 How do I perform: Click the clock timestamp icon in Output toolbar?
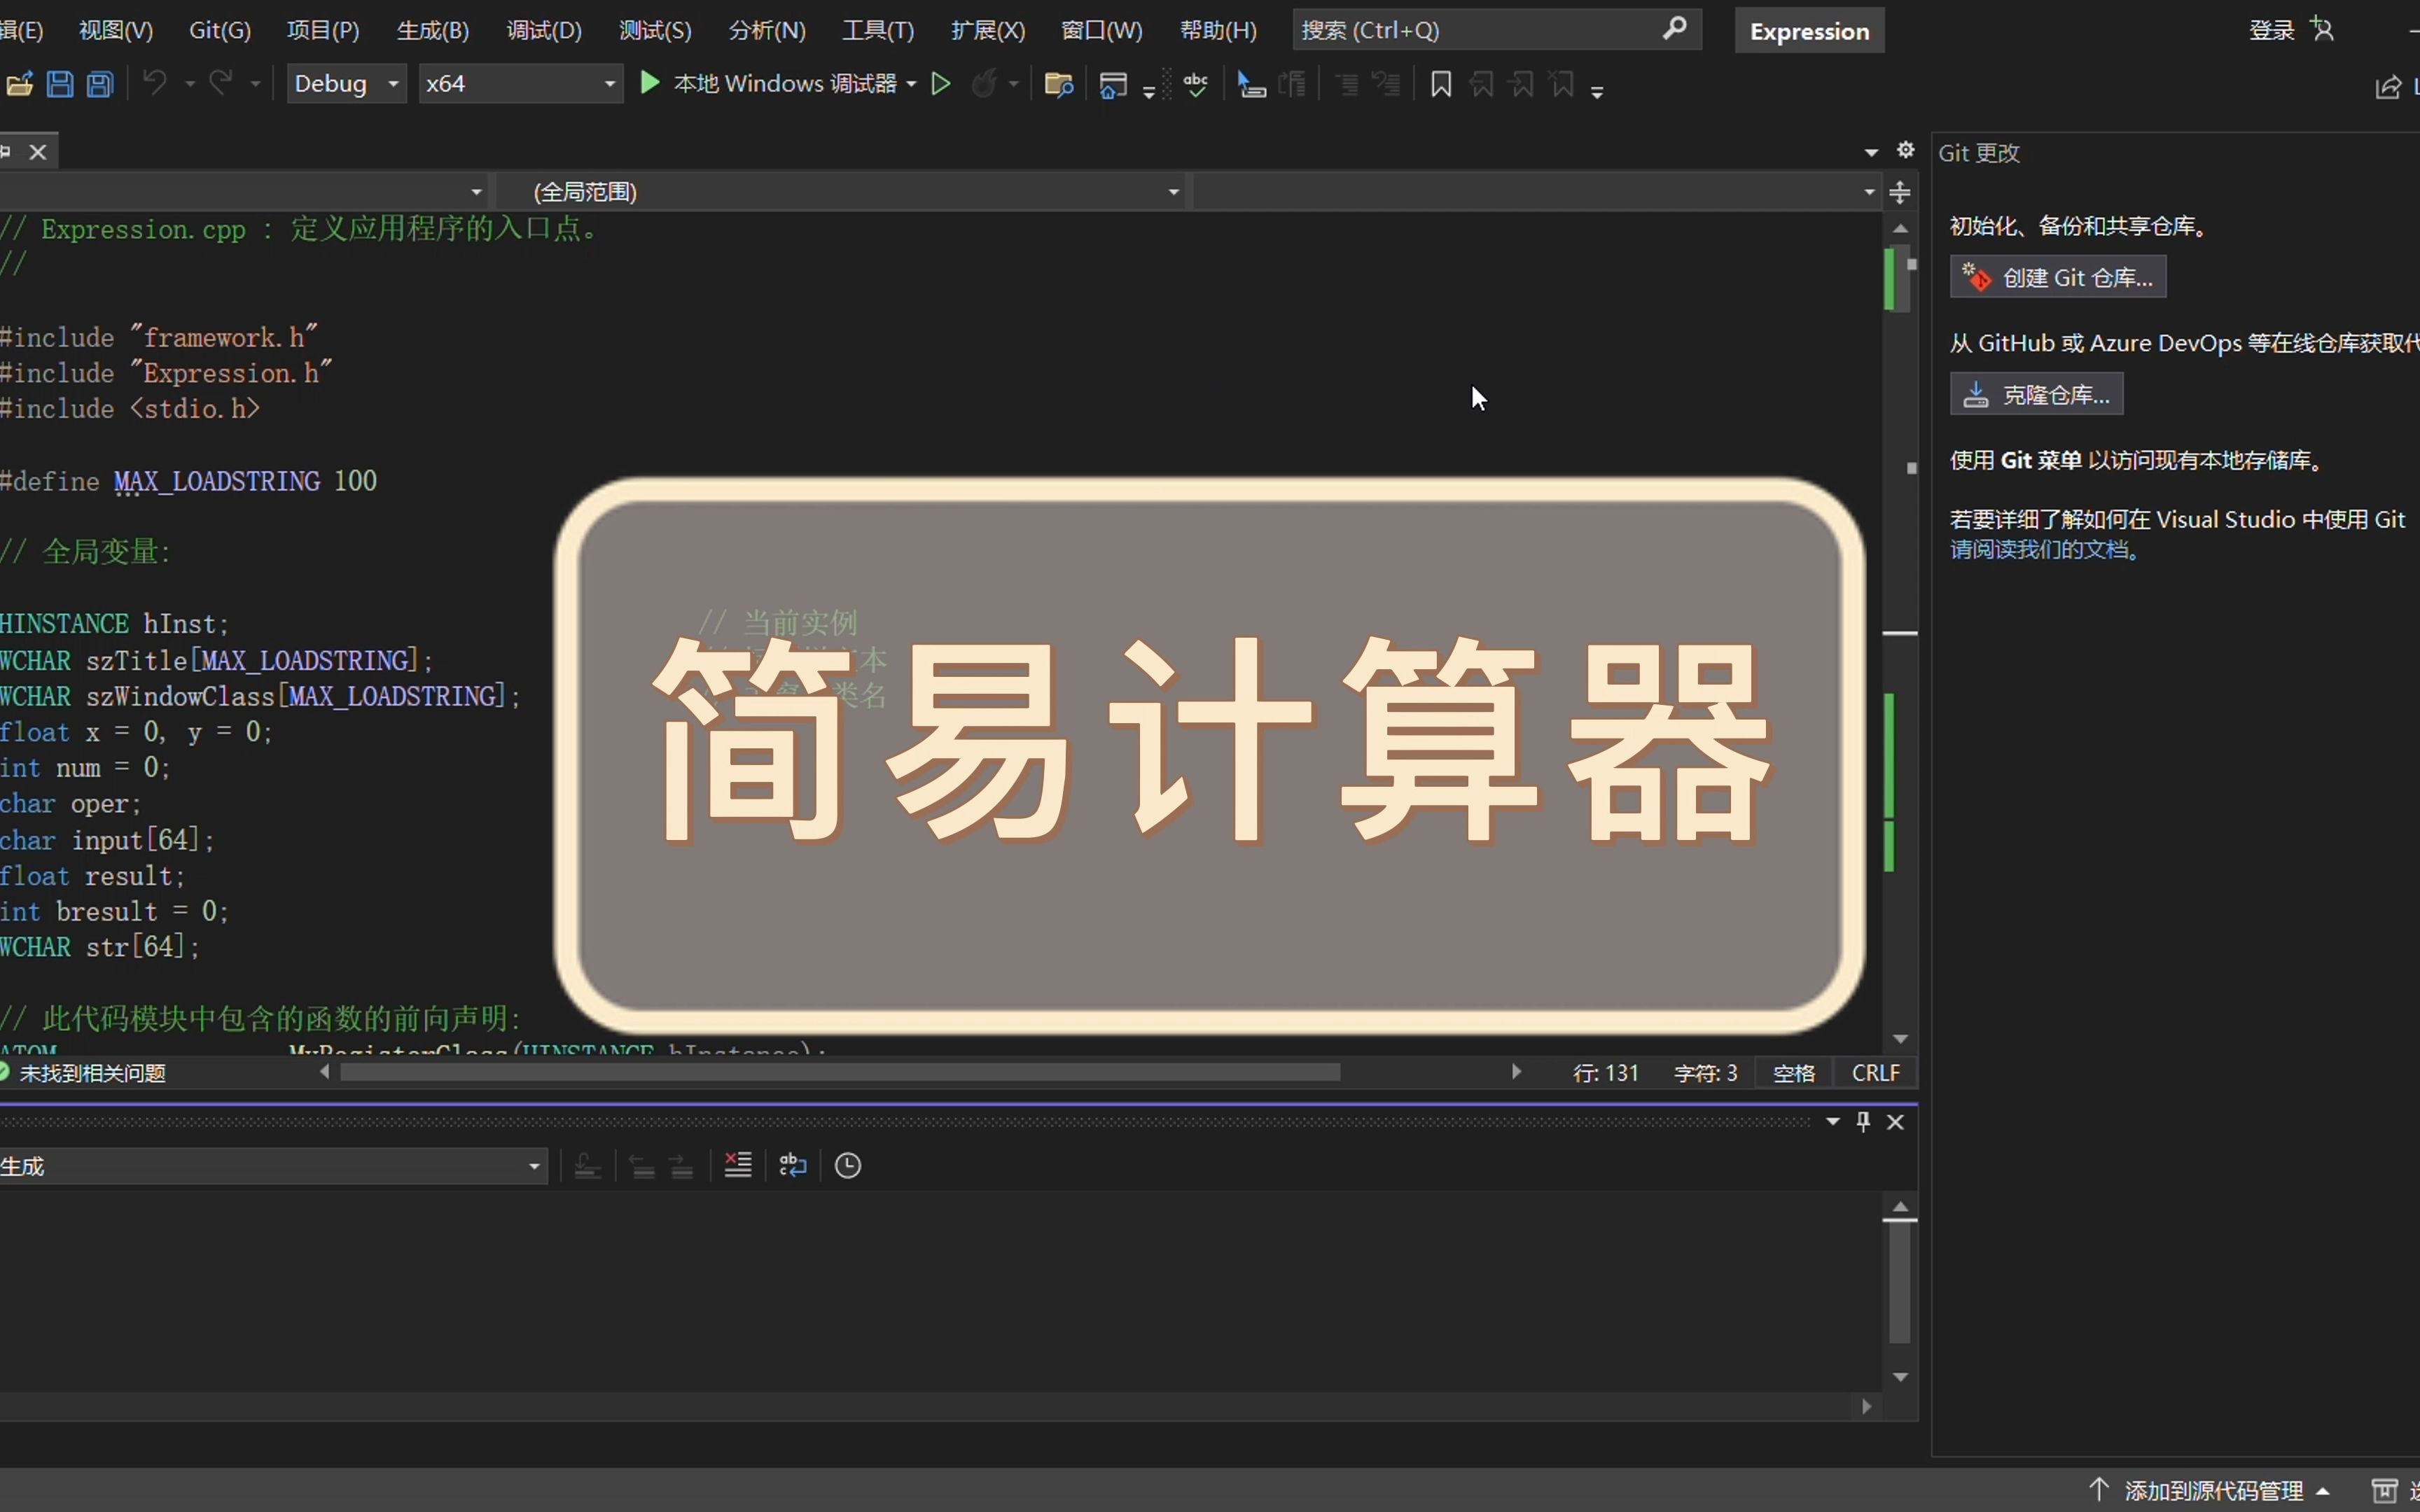(x=848, y=1165)
